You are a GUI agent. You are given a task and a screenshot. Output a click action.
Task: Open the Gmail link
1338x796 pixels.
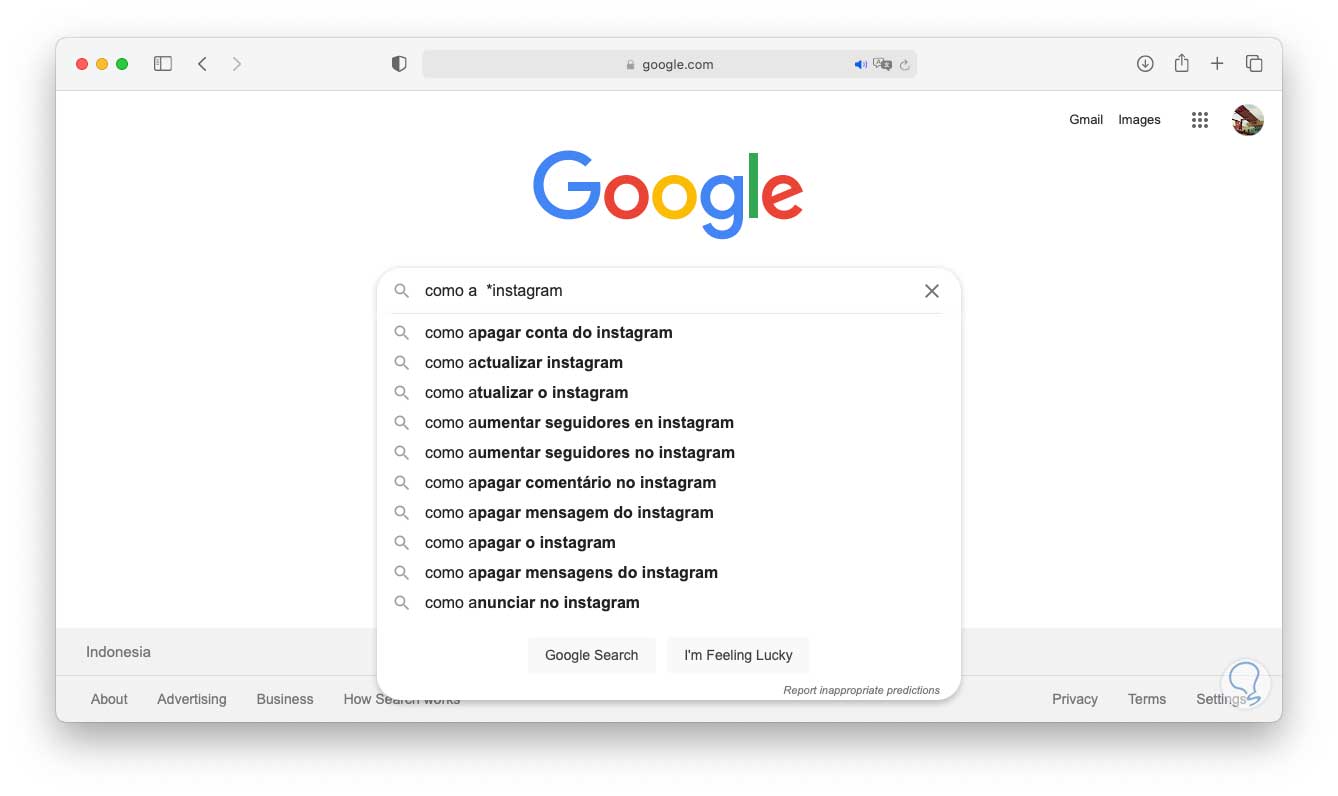point(1086,120)
